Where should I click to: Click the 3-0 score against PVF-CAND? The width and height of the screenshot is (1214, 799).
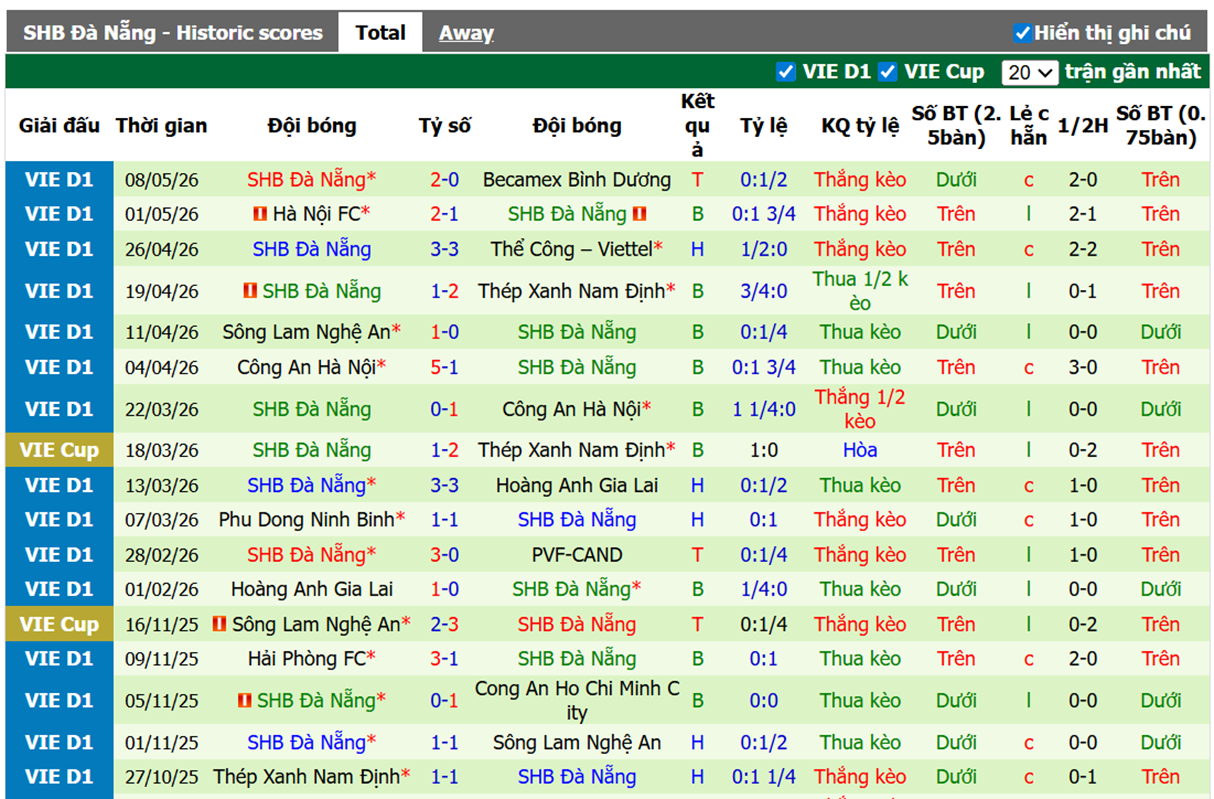[x=445, y=554]
